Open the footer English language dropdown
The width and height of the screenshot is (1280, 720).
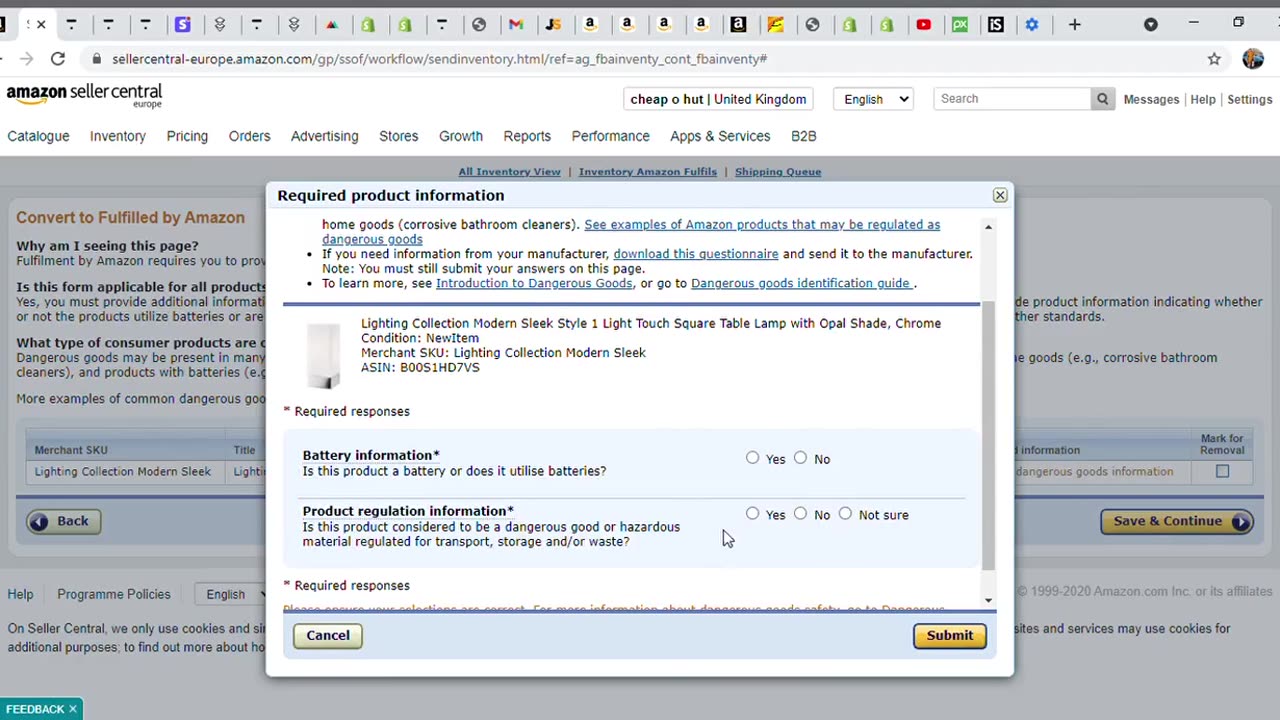pos(232,594)
